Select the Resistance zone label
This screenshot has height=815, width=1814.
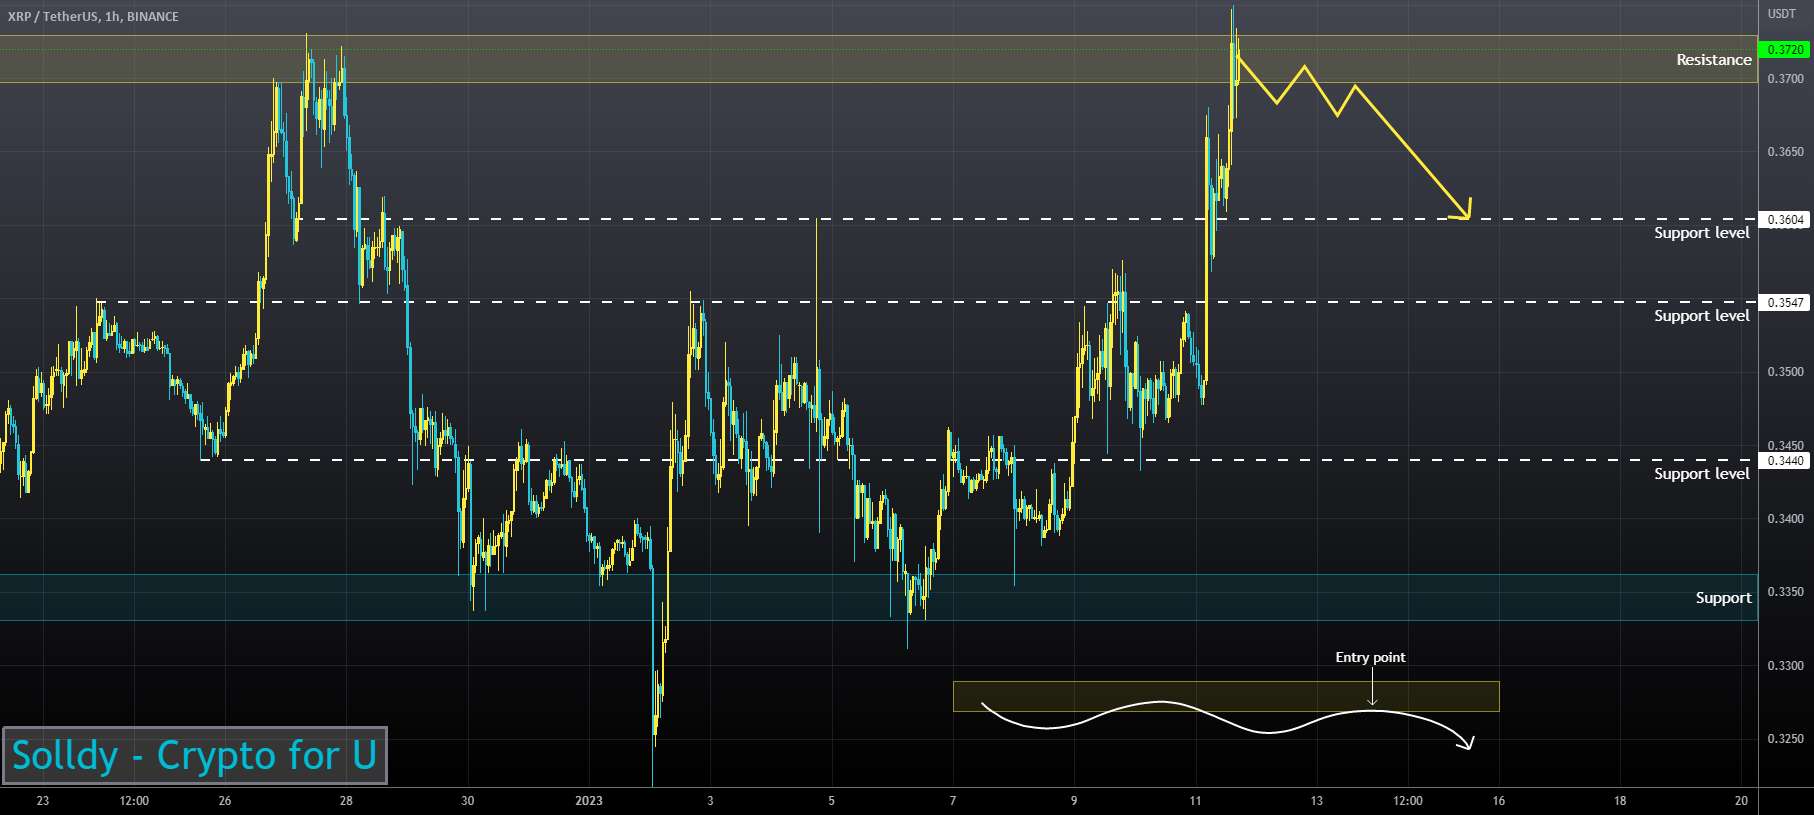pos(1713,60)
